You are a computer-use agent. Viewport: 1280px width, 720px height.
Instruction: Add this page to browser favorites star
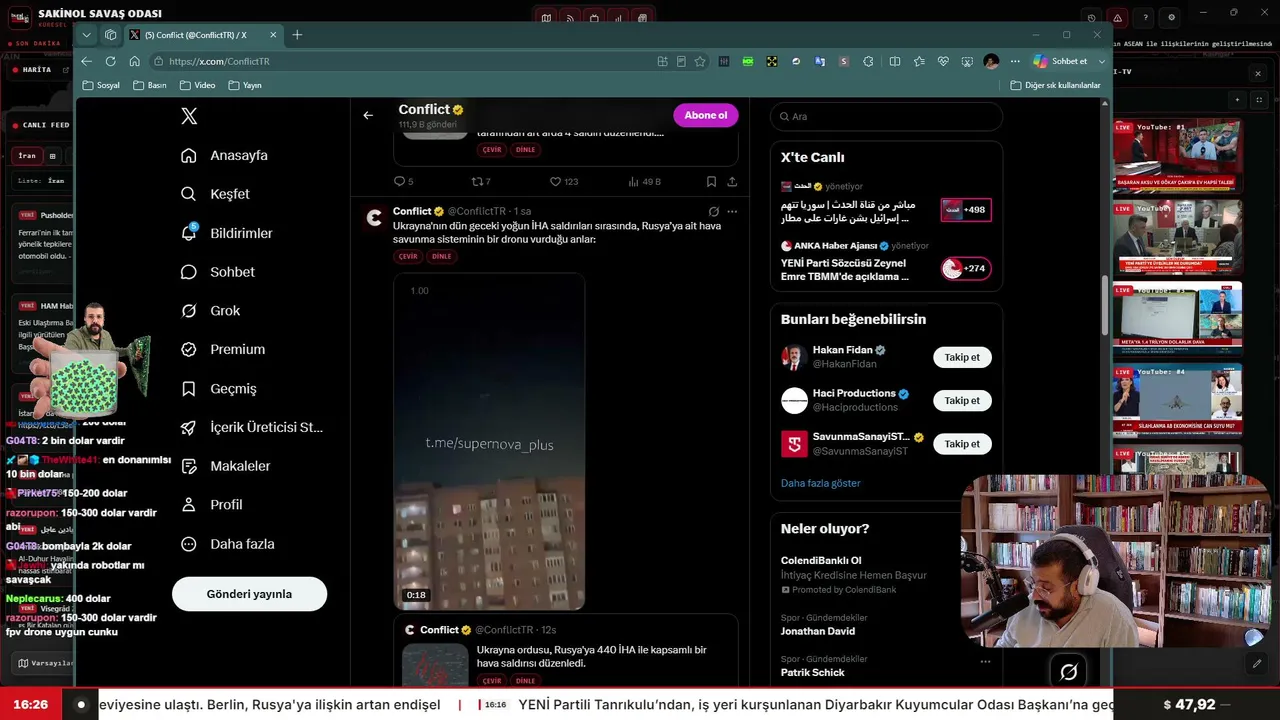click(700, 61)
